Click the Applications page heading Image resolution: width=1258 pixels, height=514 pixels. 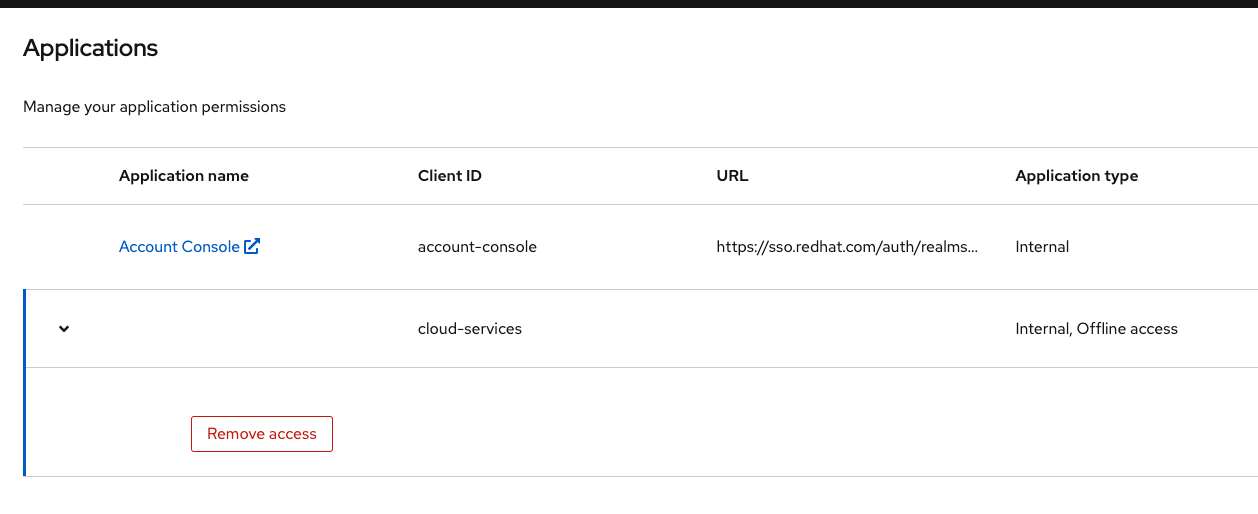[90, 48]
